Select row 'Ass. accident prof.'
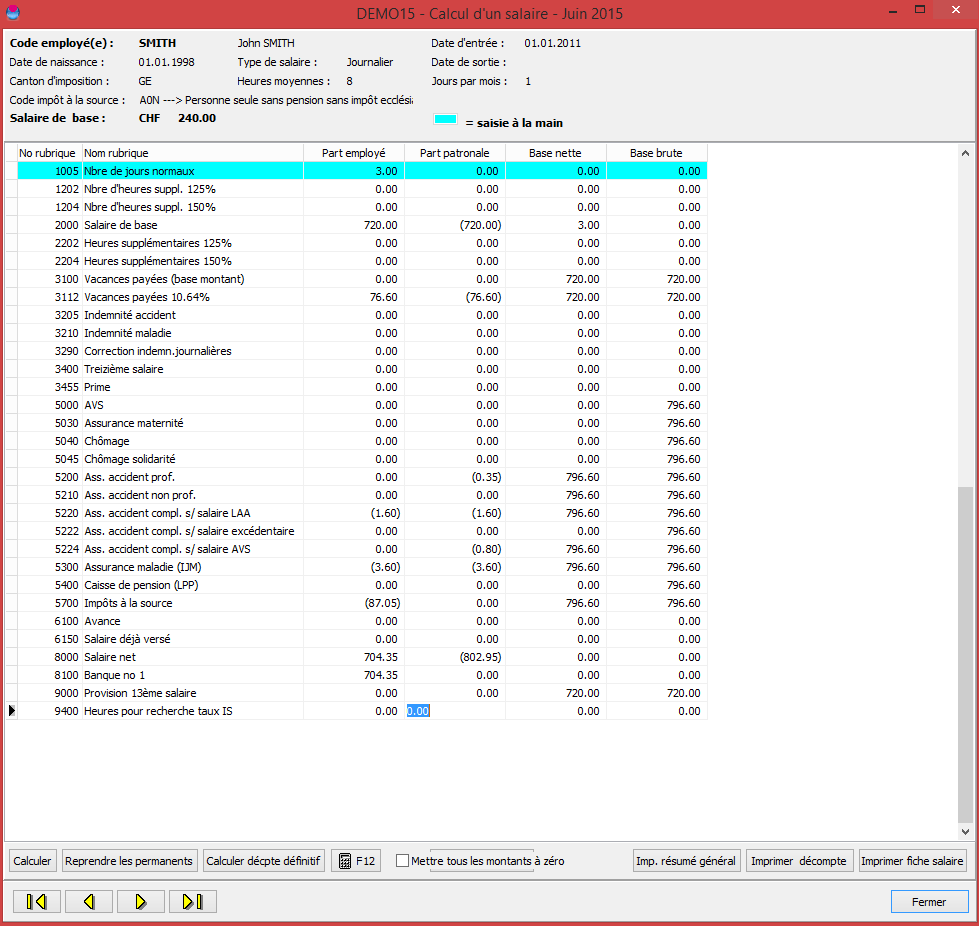The width and height of the screenshot is (979, 926). coord(362,477)
